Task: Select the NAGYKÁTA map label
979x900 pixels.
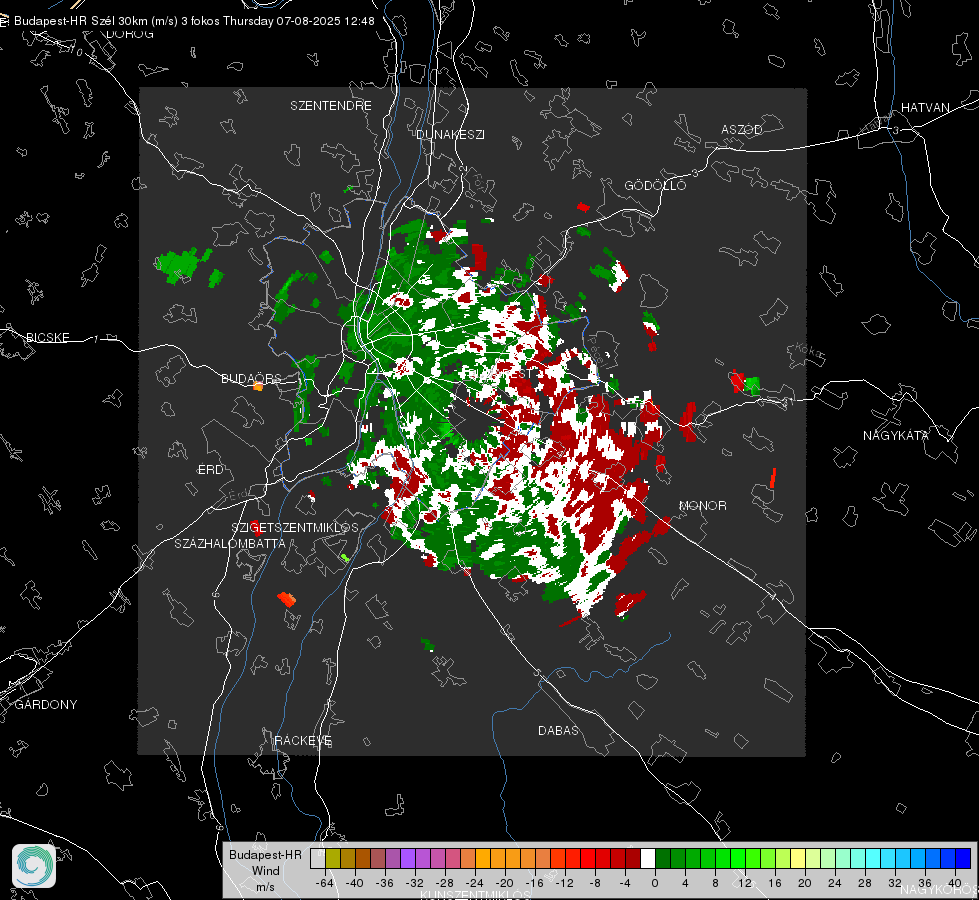Action: coord(896,436)
